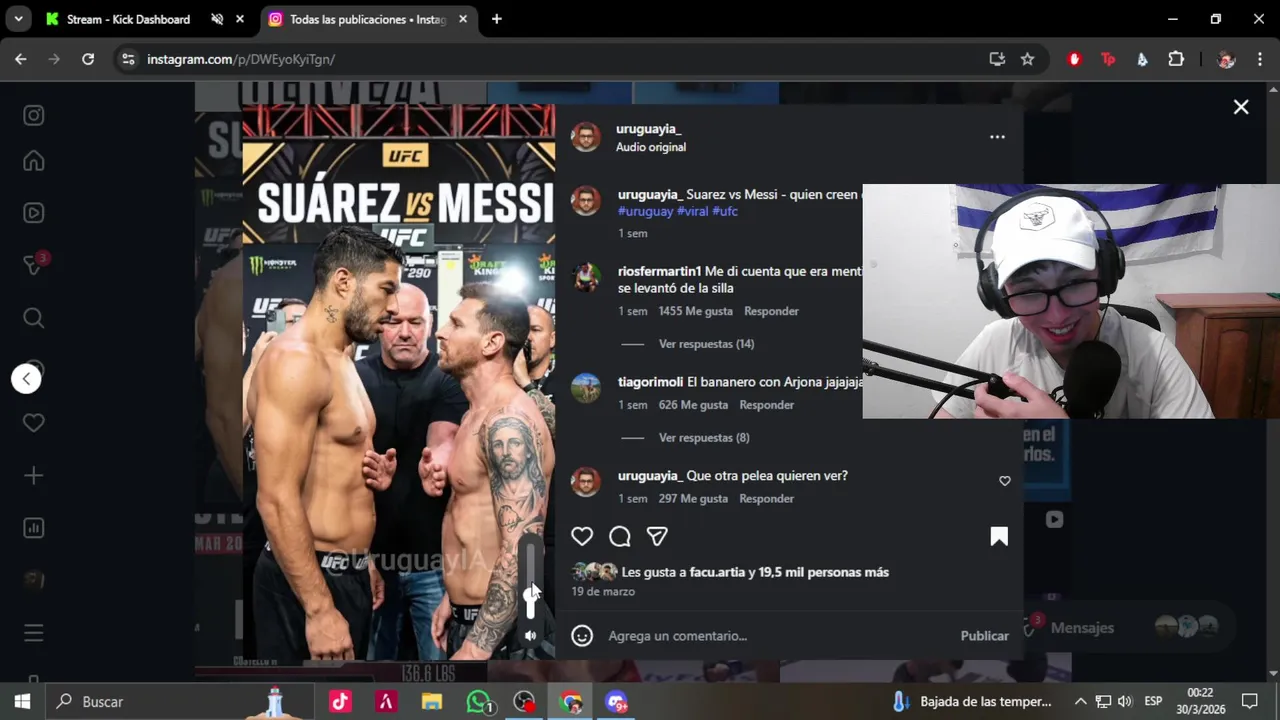
Task: Open riosfermartin1's avatar picture
Action: click(585, 277)
